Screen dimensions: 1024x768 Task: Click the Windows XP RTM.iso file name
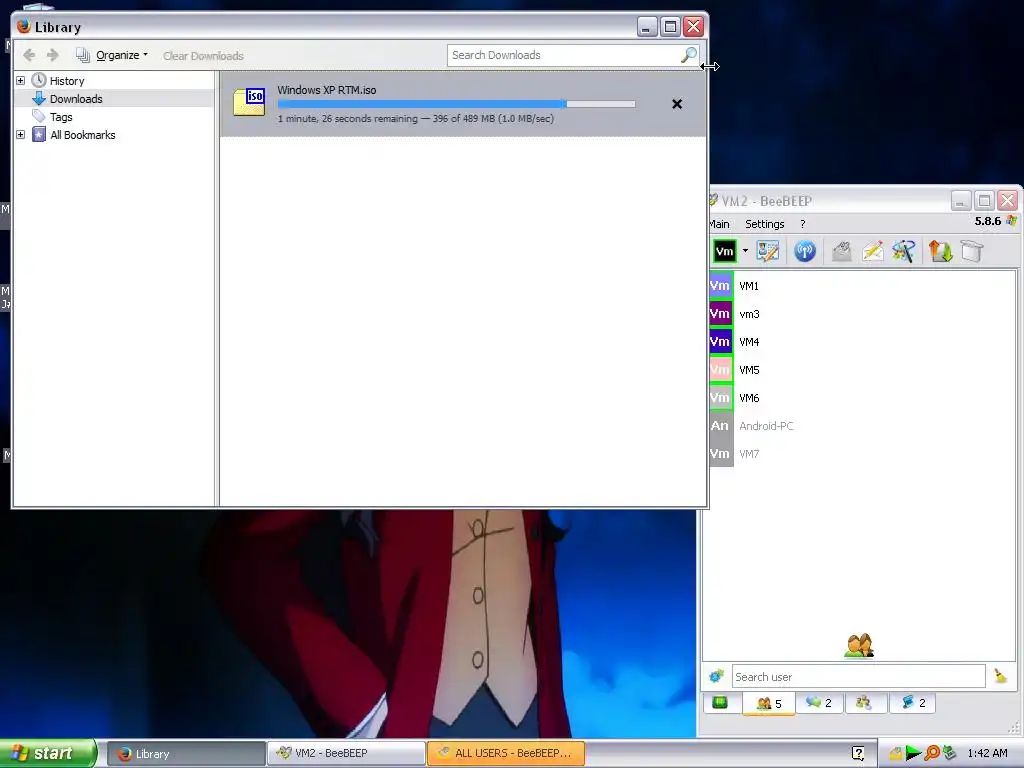tap(327, 90)
